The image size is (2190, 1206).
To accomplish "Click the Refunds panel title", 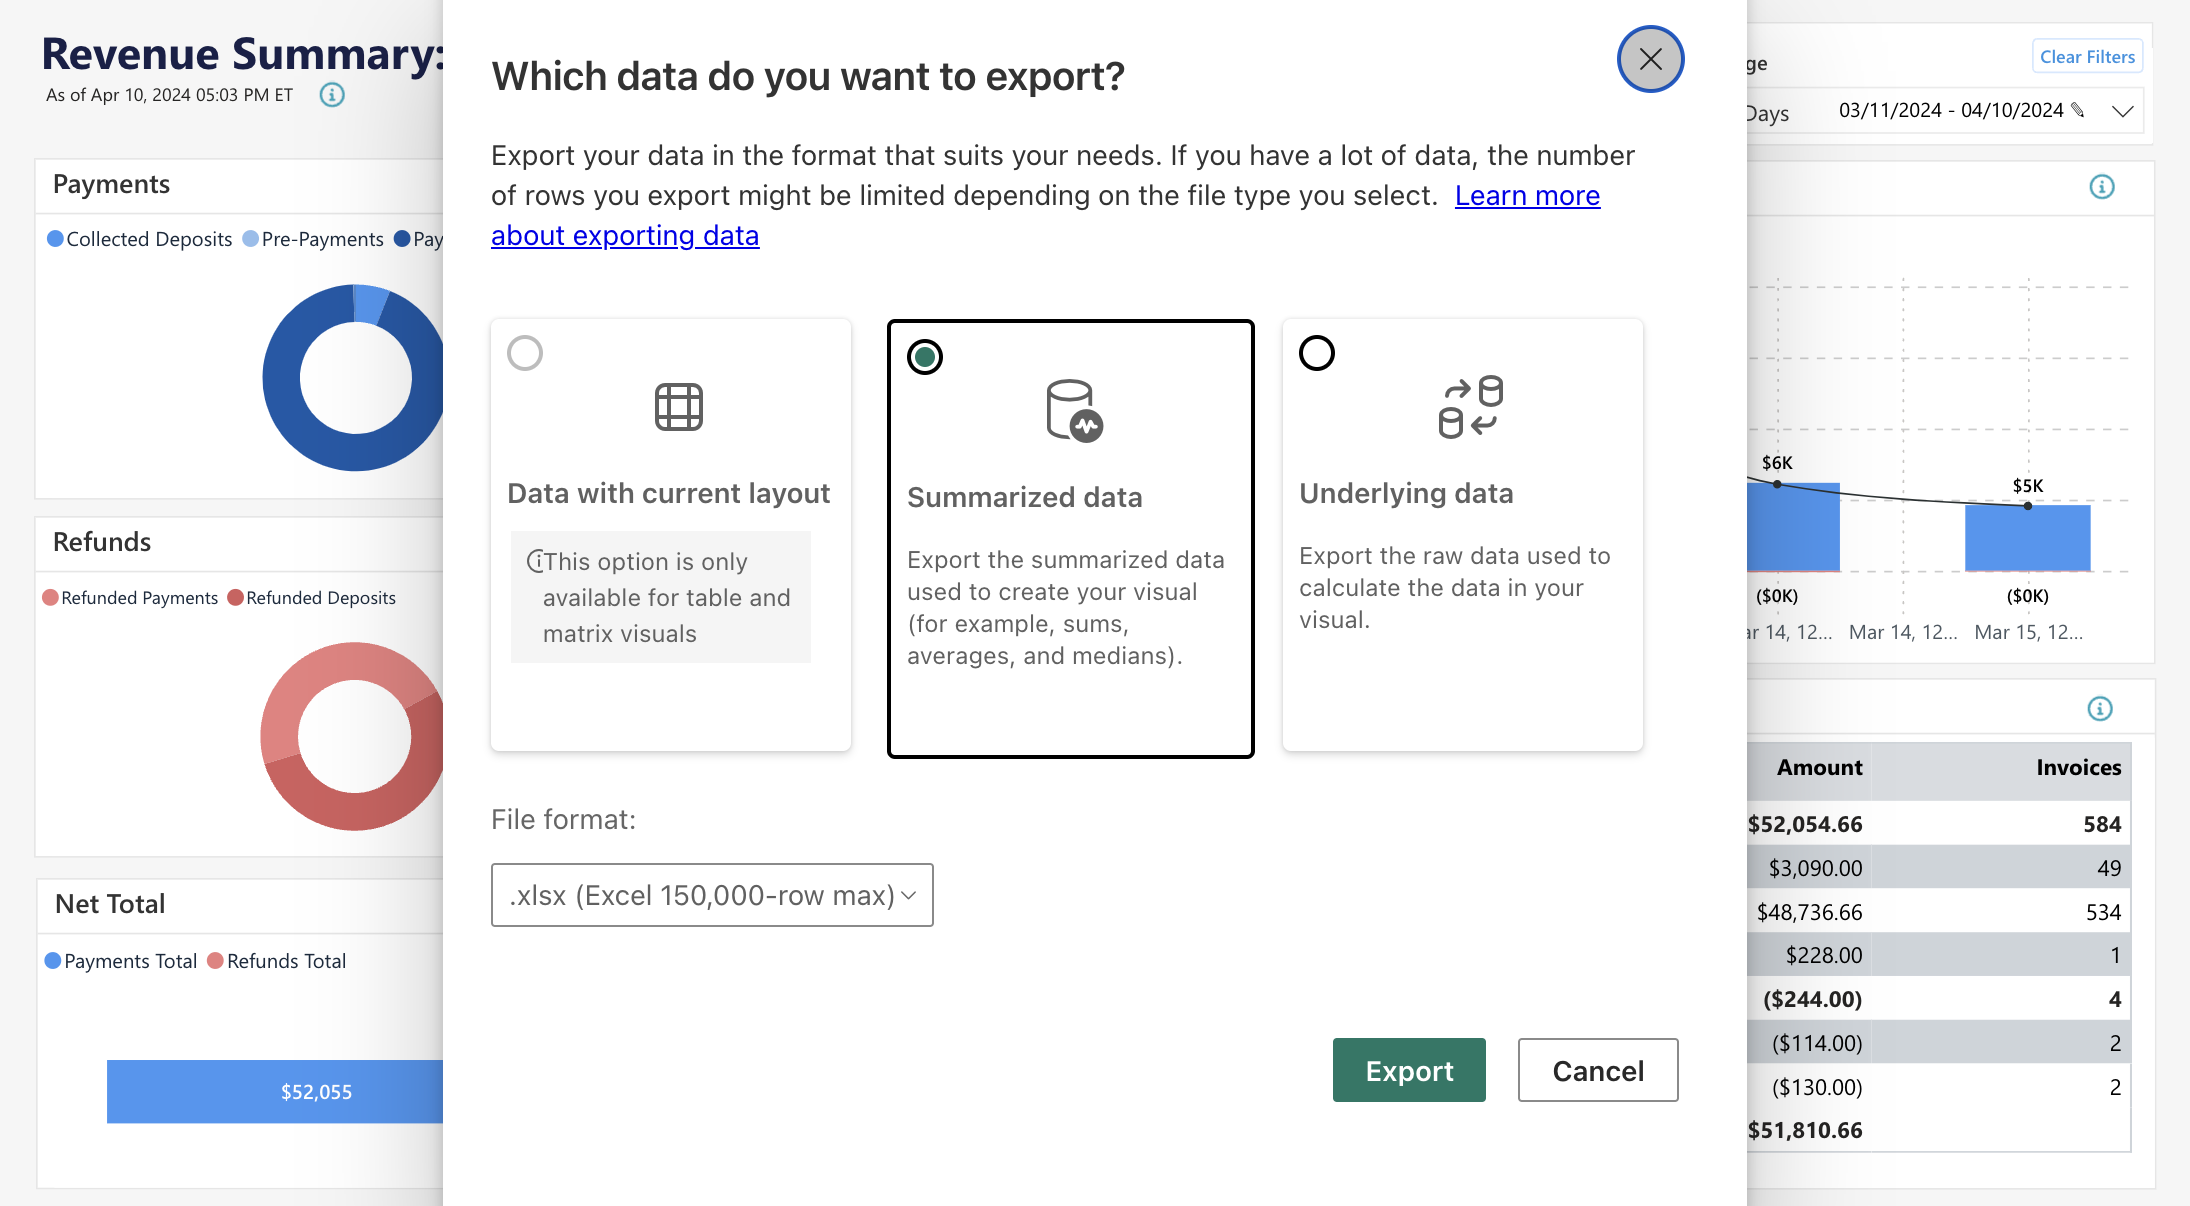I will [x=102, y=542].
